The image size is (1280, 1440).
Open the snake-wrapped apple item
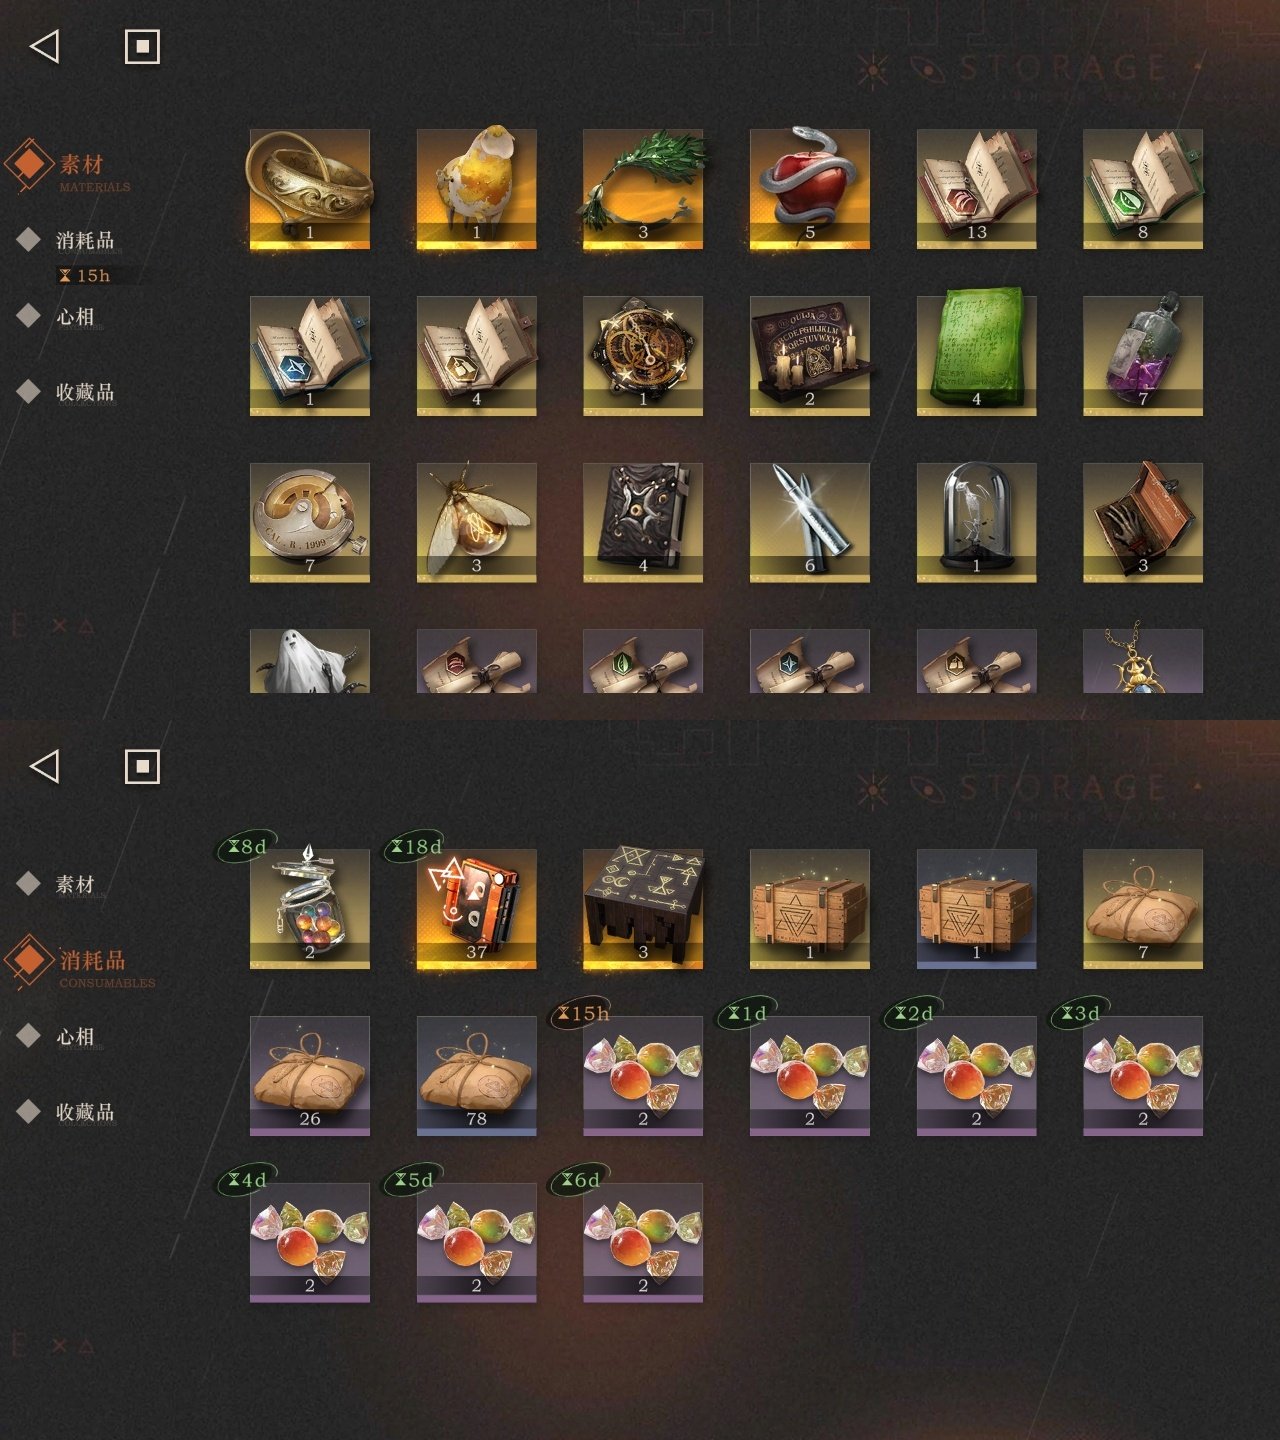pos(810,188)
